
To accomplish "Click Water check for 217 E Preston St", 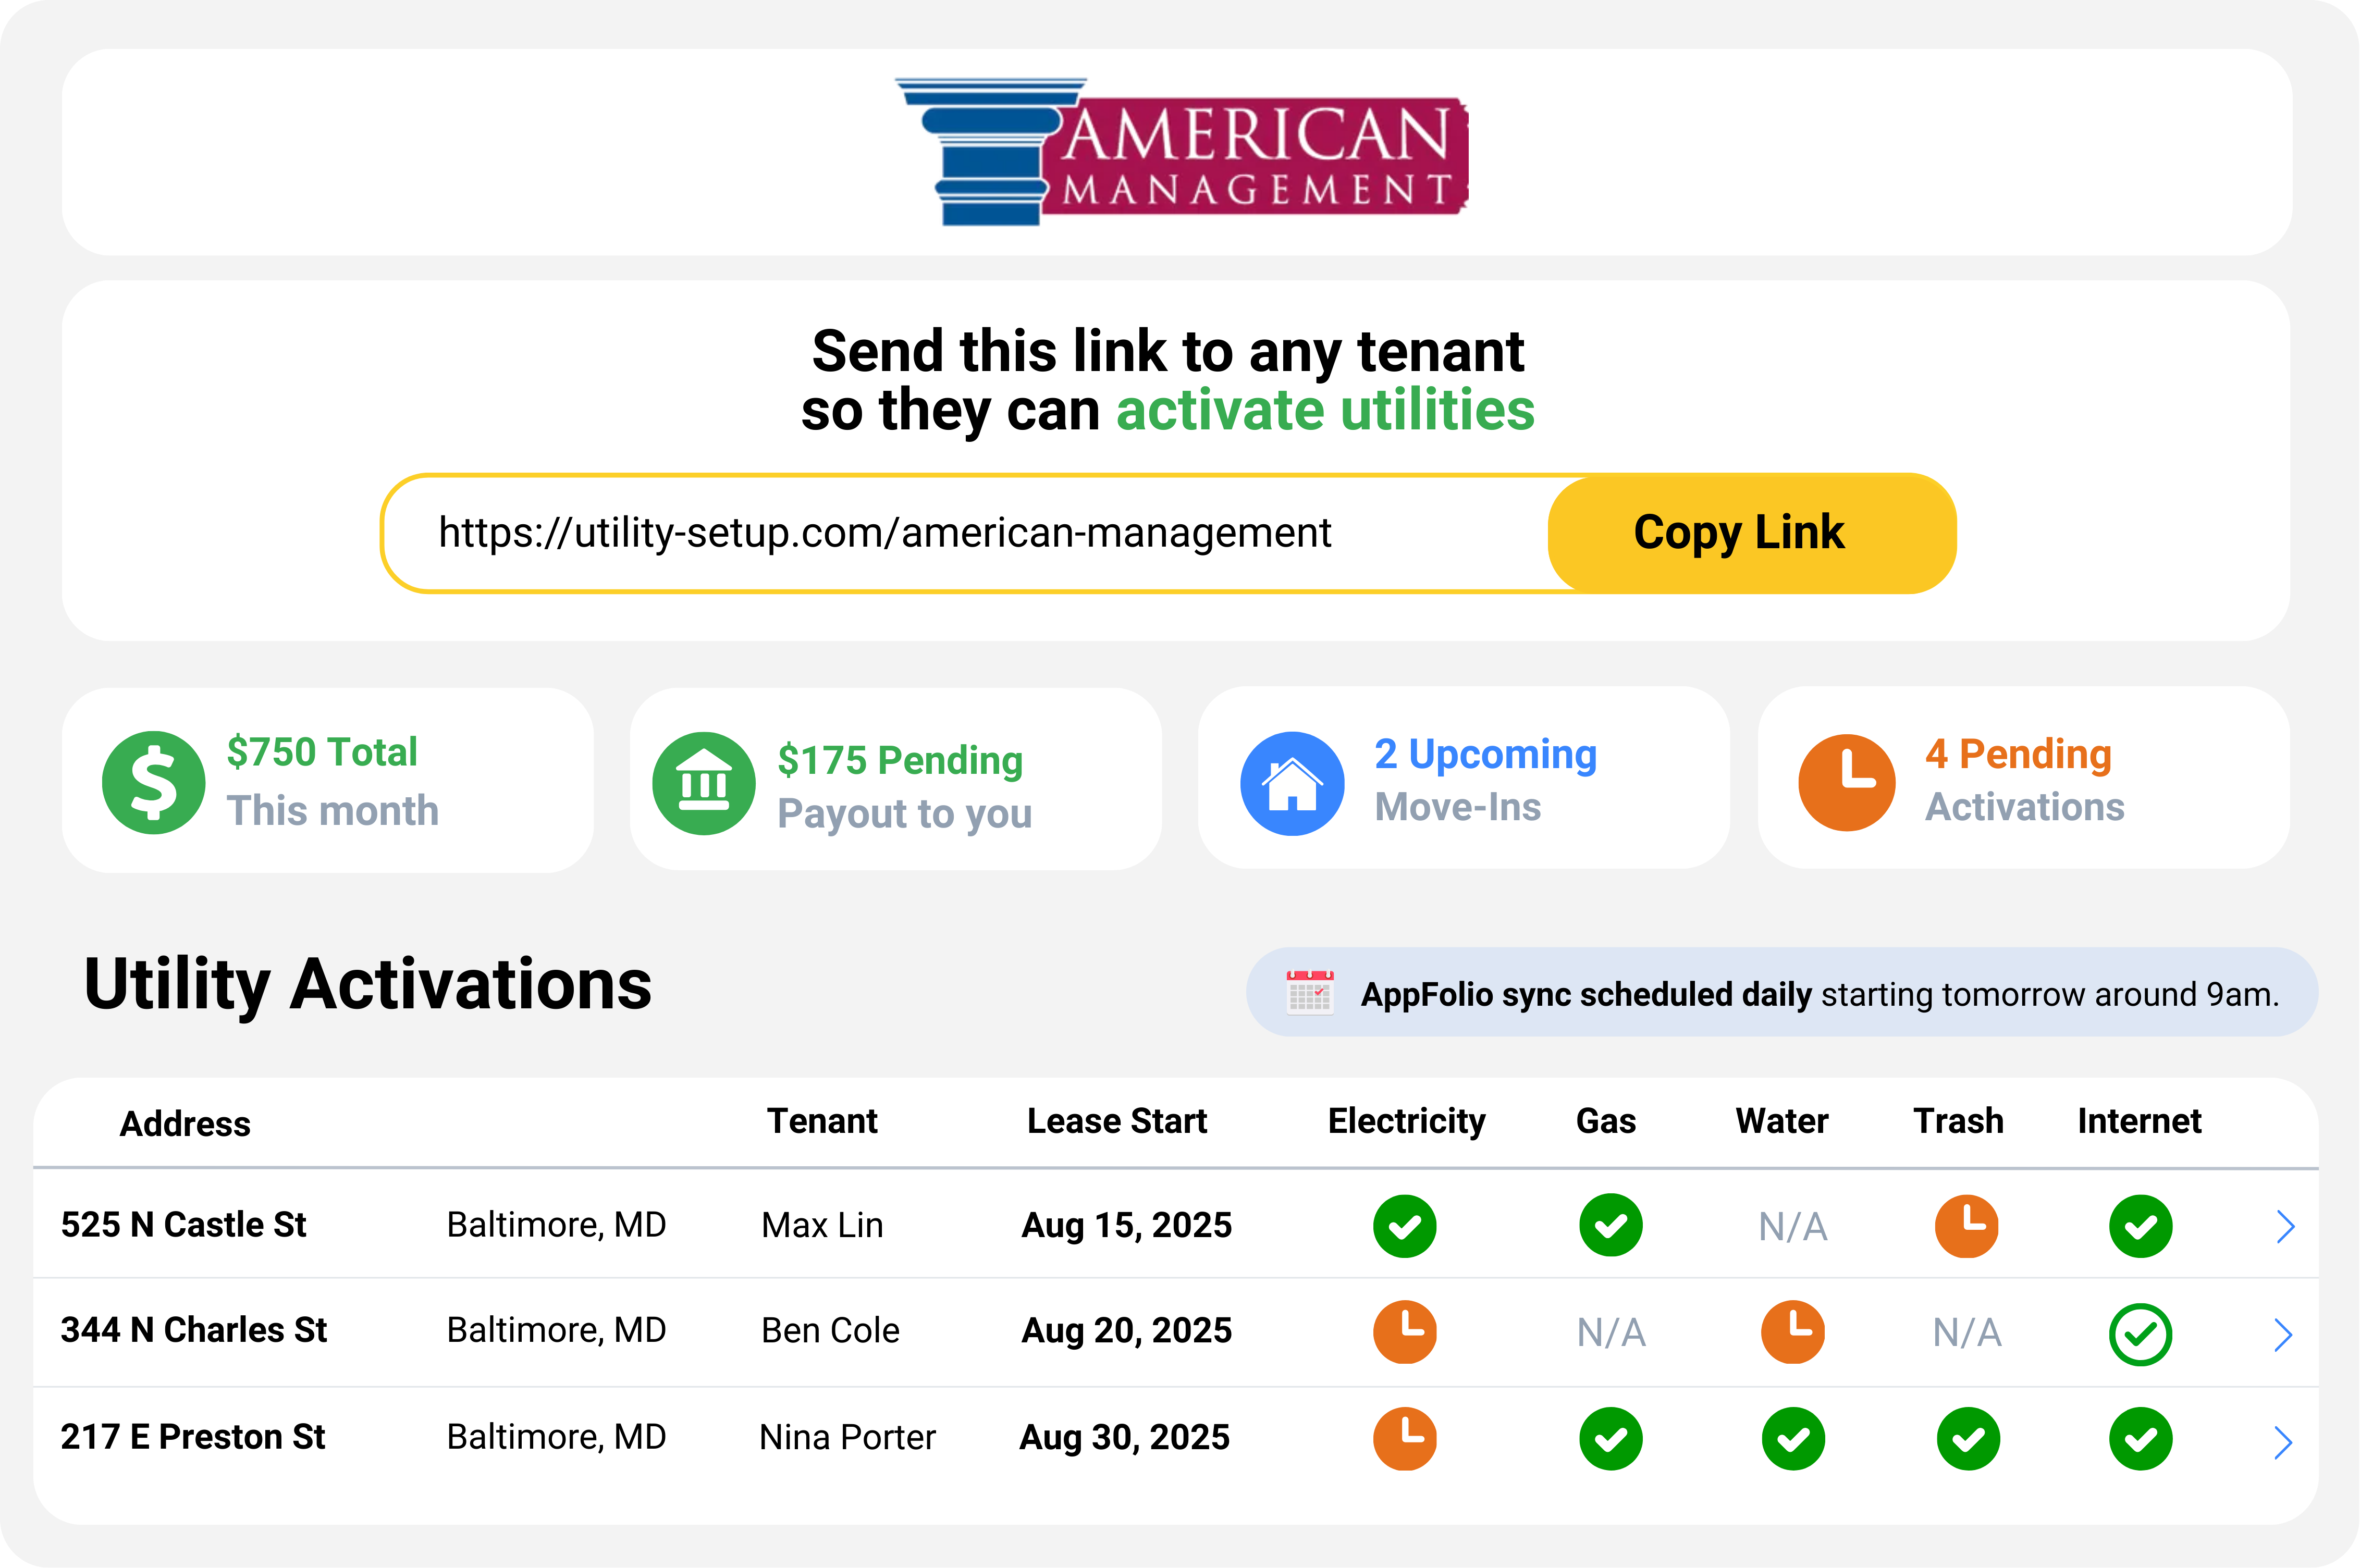I will pyautogui.click(x=1793, y=1439).
